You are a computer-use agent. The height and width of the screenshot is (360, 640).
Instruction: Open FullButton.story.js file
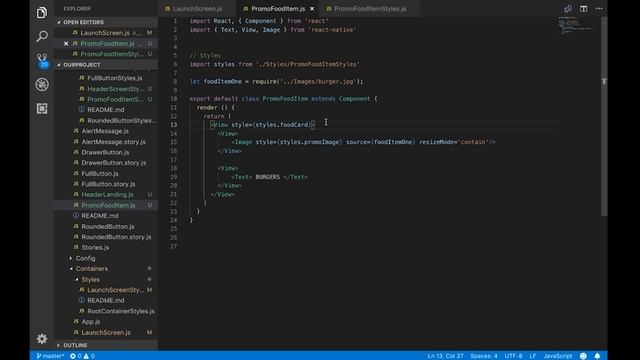pyautogui.click(x=106, y=184)
